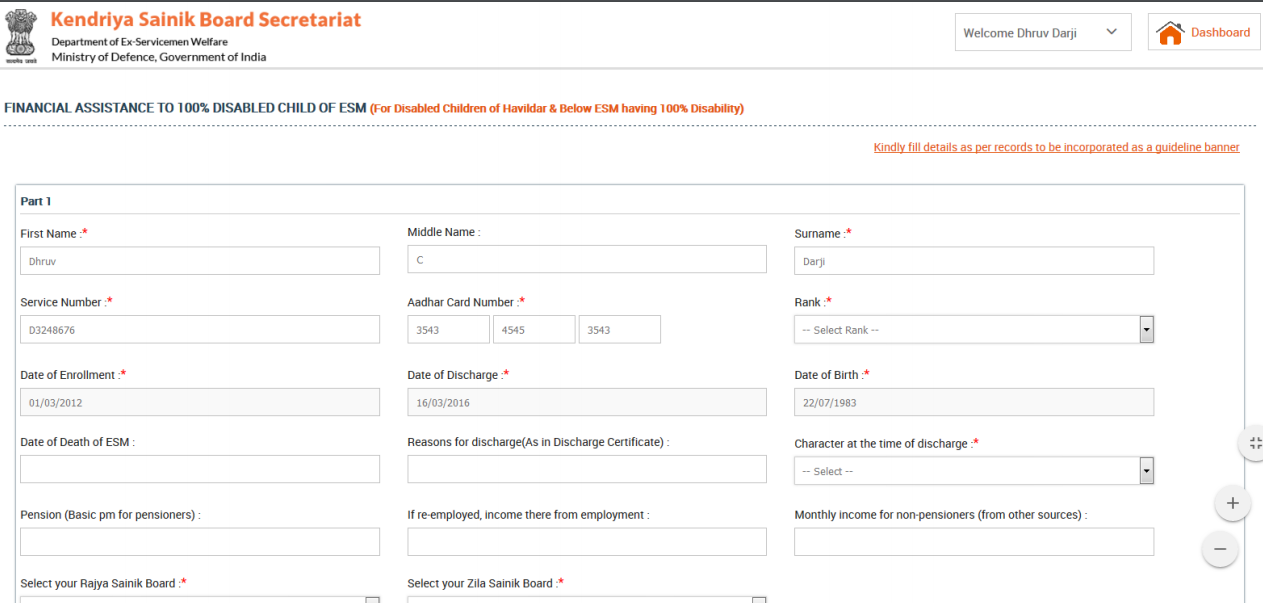
Task: Open the guideline banner details link
Action: tap(1056, 147)
